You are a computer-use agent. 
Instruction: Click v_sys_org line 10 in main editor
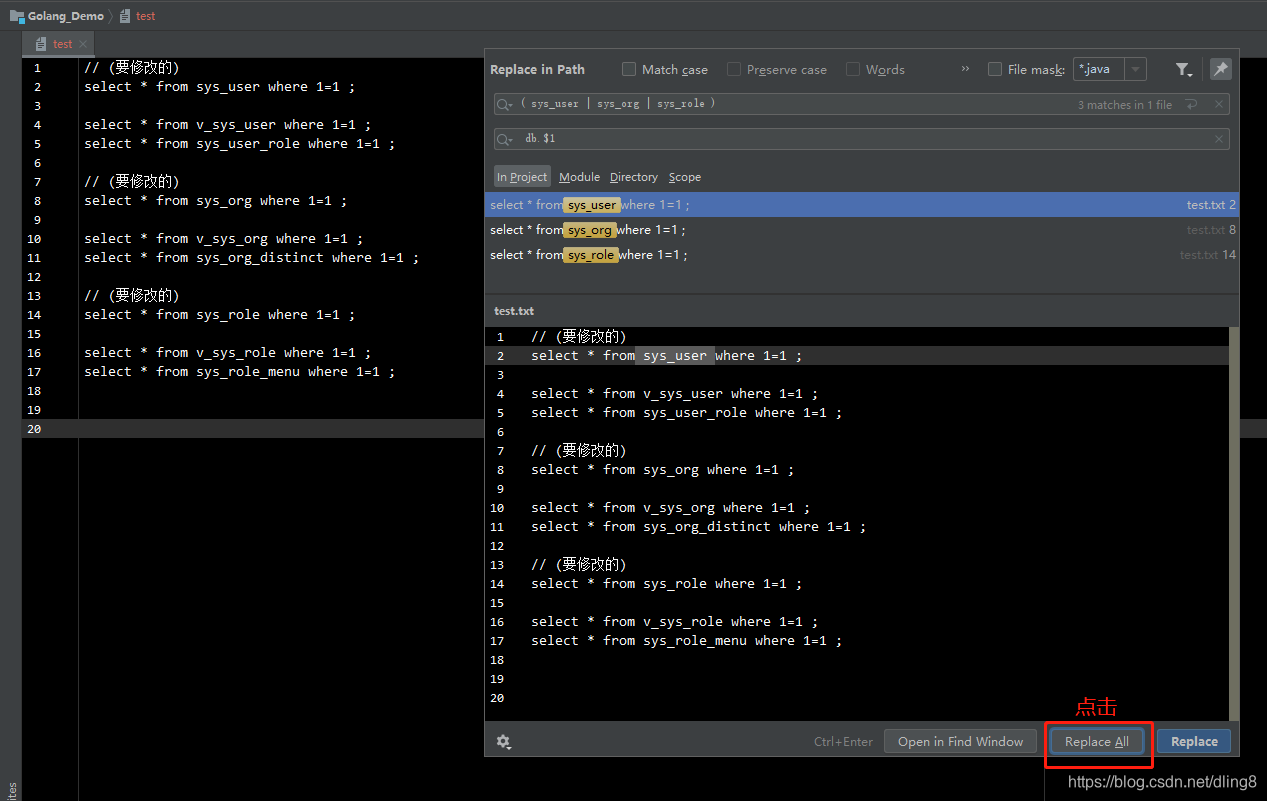224,238
